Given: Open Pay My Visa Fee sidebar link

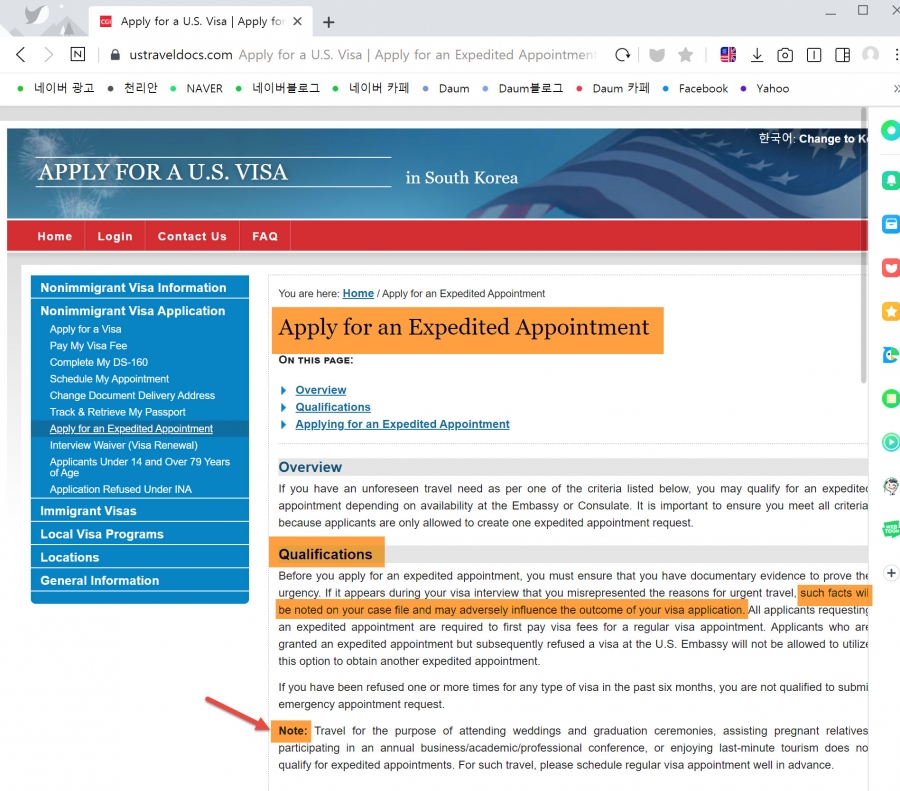Looking at the screenshot, I should 88,346.
